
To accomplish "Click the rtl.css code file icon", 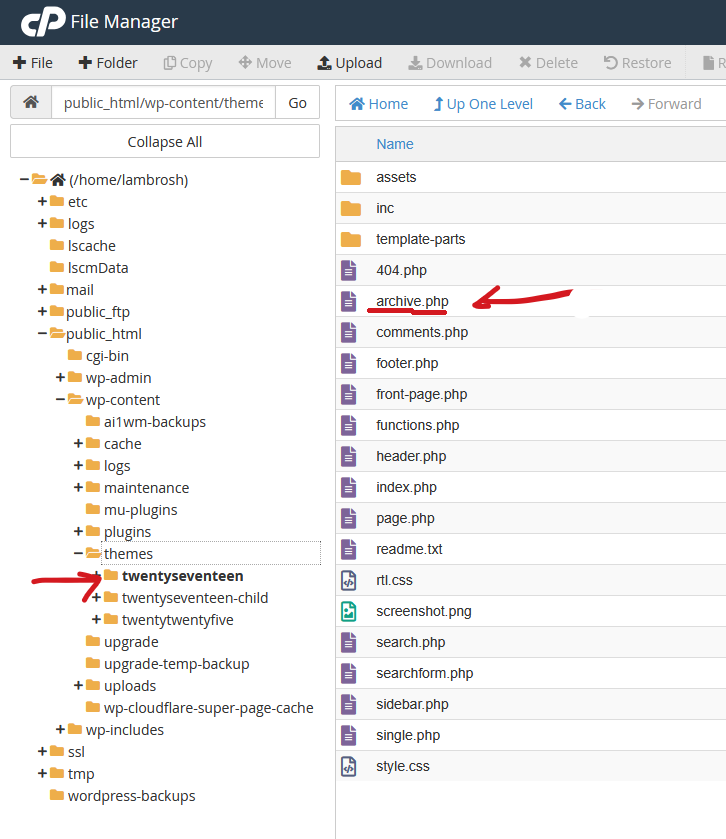I will (349, 580).
